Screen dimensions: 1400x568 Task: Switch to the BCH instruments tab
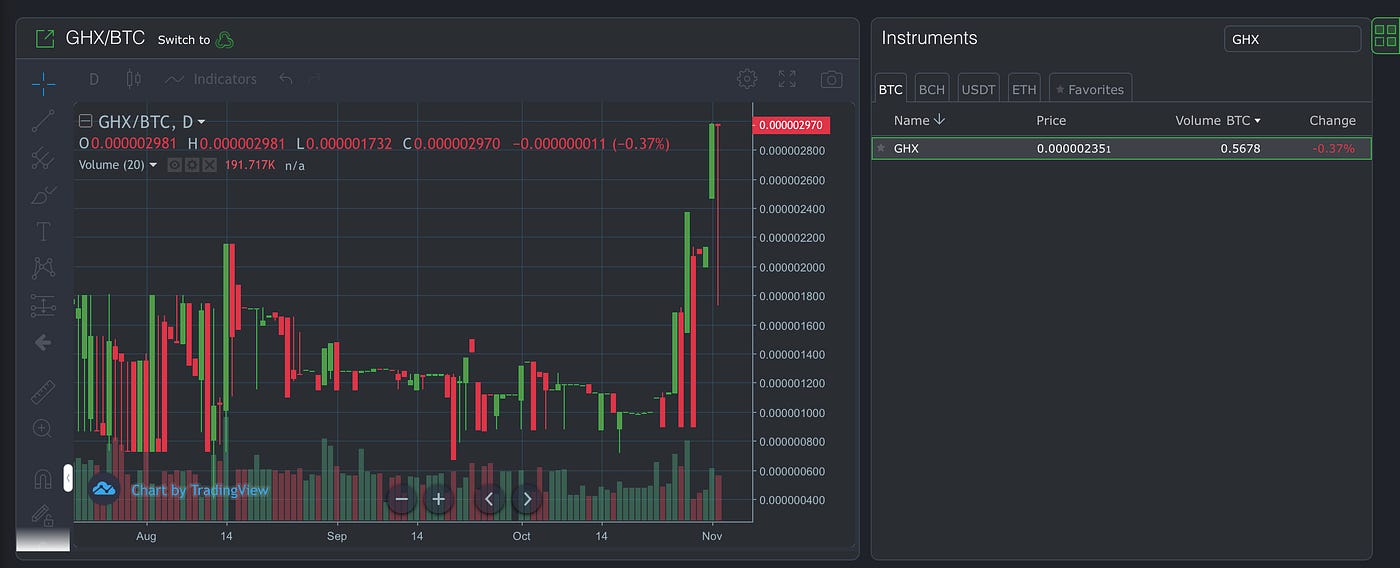point(932,89)
